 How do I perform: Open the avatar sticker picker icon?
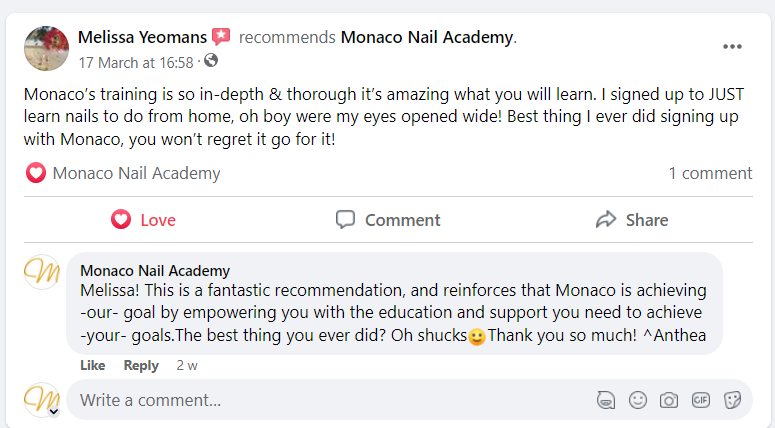coord(605,400)
